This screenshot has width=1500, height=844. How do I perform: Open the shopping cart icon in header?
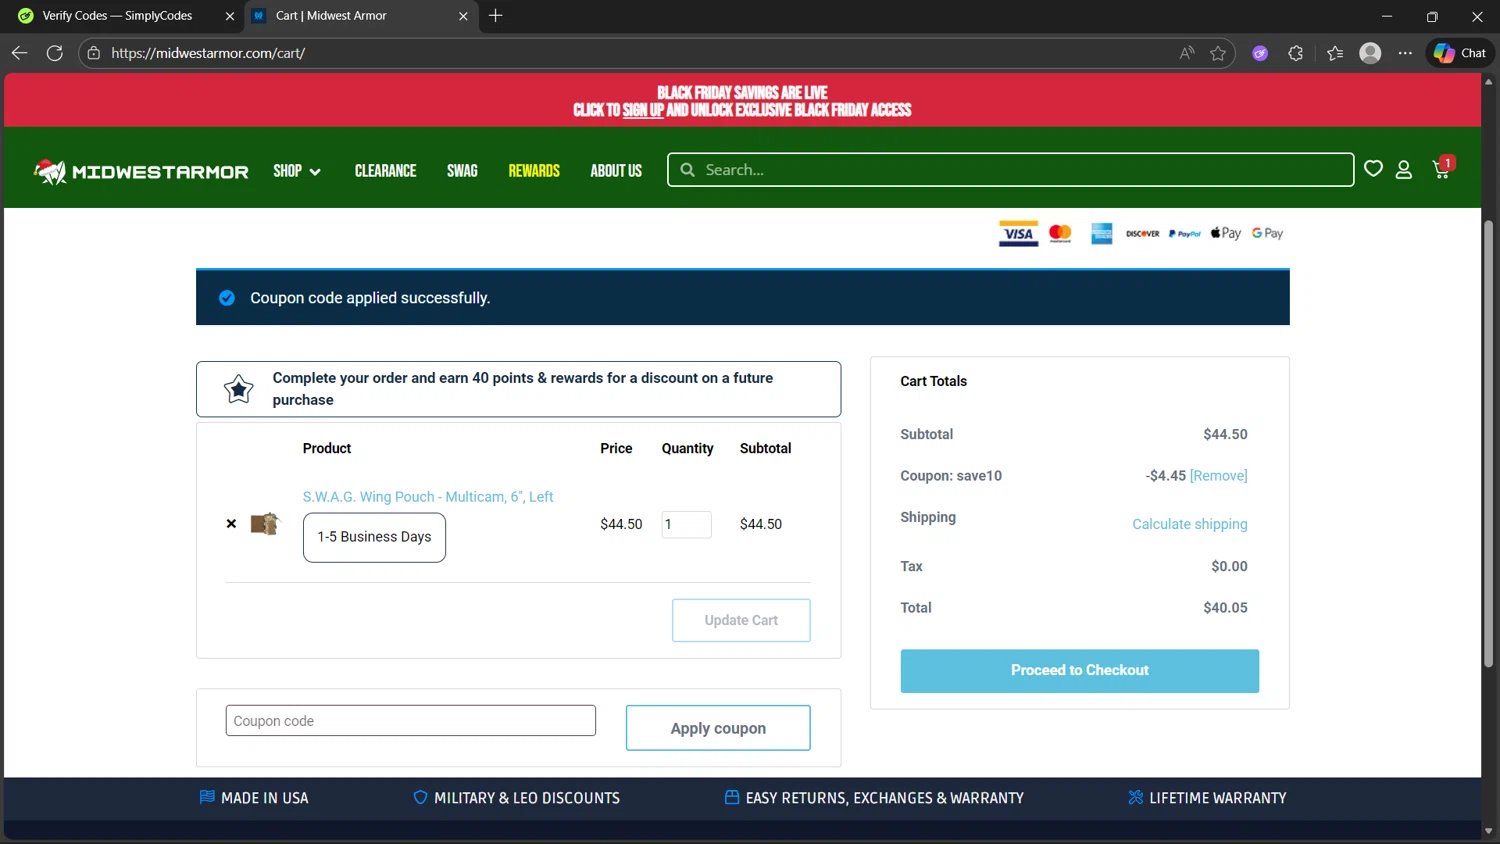[x=1442, y=169]
